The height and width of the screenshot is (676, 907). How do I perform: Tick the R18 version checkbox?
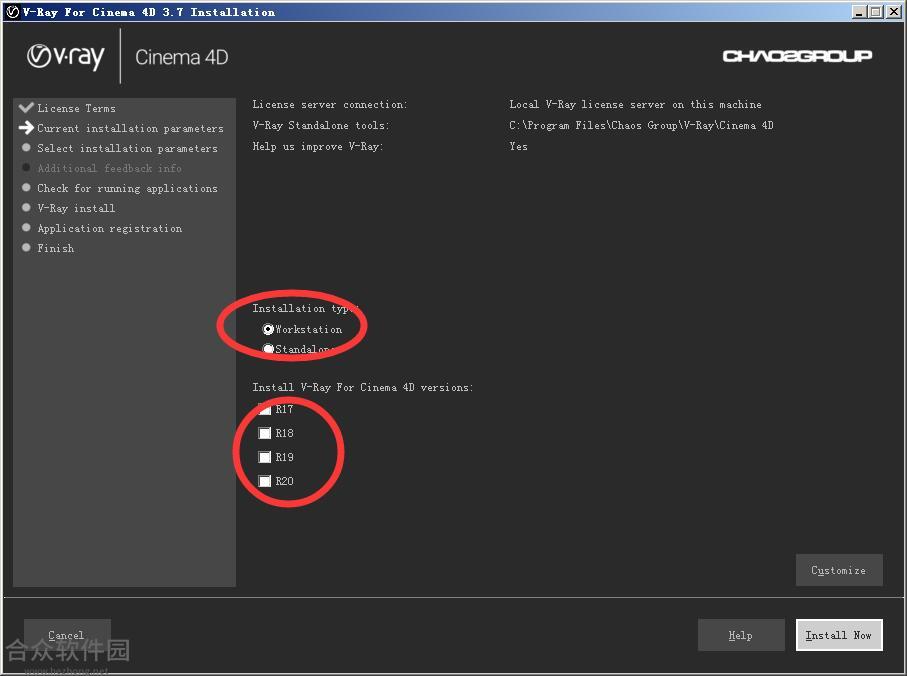(264, 433)
